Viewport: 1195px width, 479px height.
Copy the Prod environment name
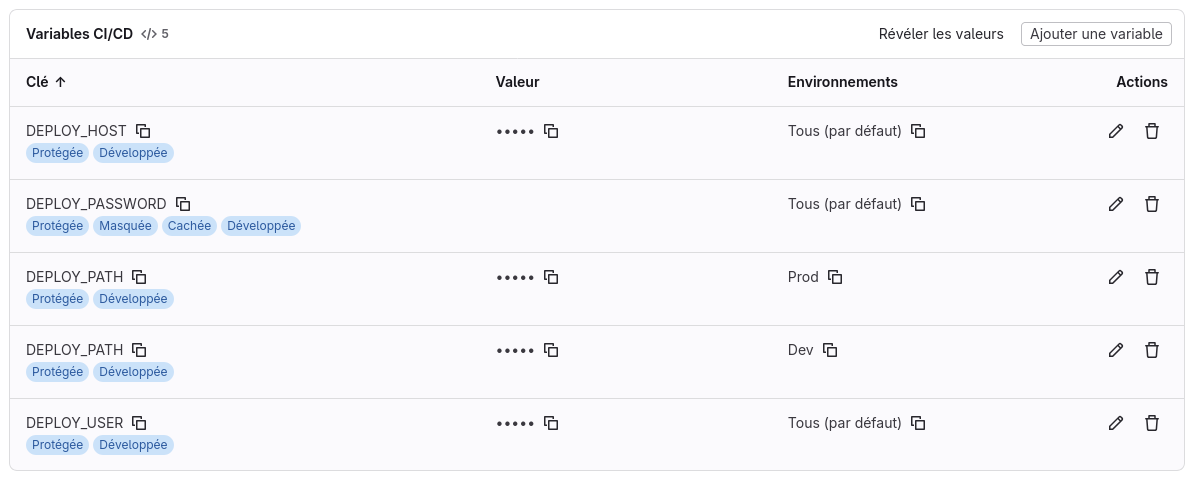click(x=835, y=277)
